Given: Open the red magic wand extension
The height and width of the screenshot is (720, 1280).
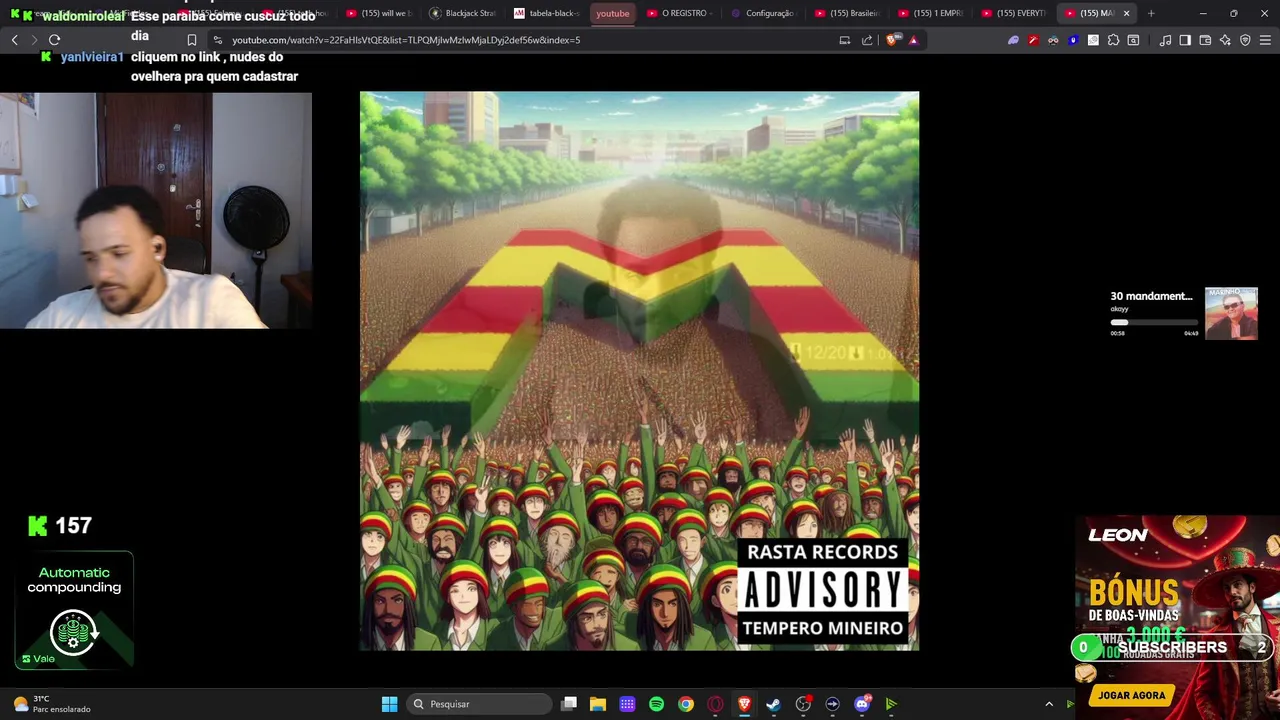Looking at the screenshot, I should [x=1033, y=40].
